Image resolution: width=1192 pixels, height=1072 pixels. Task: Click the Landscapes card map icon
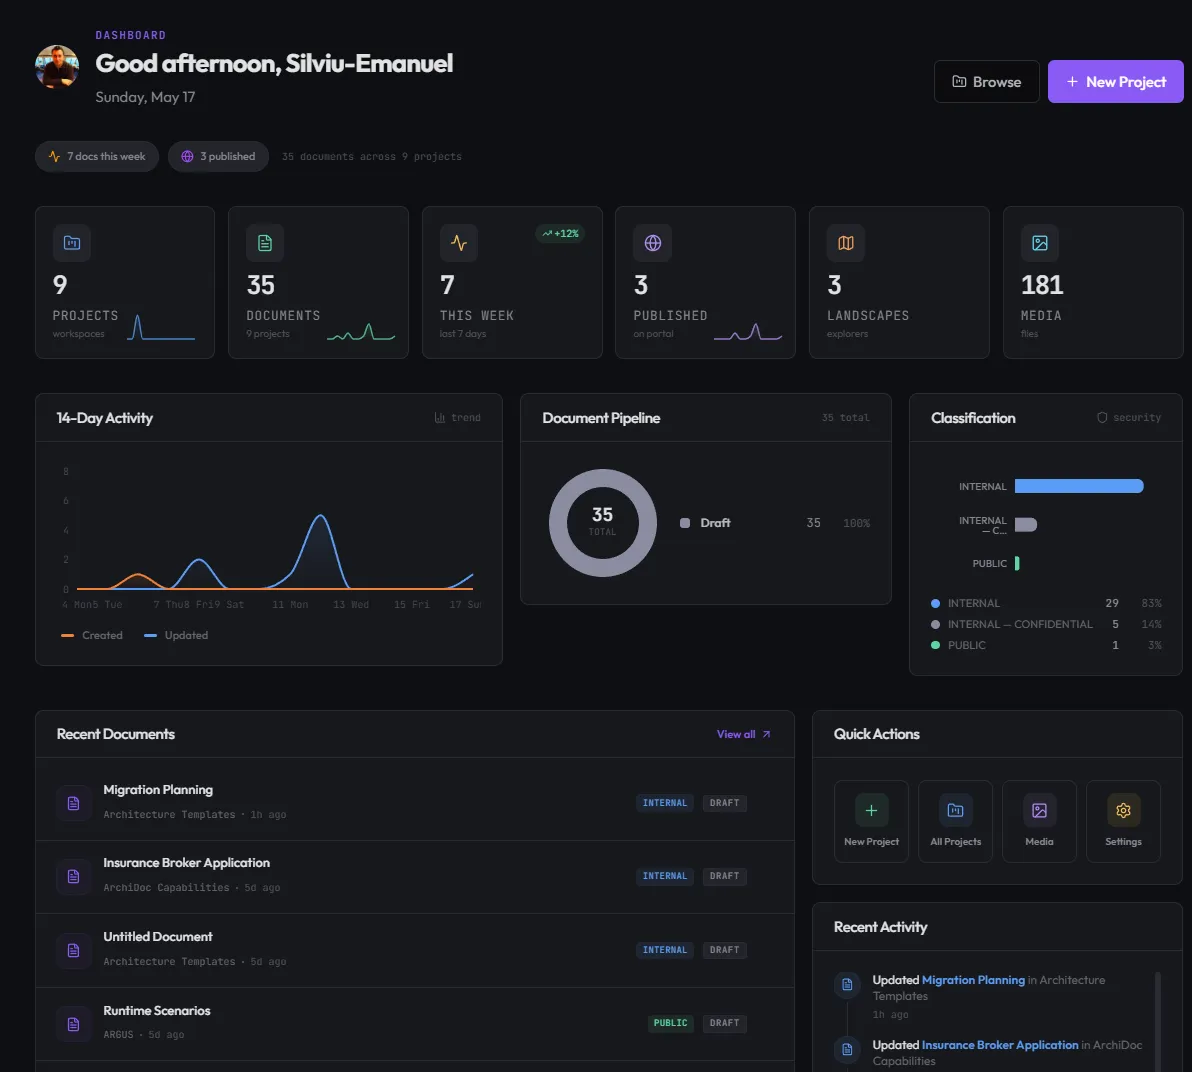coord(846,243)
